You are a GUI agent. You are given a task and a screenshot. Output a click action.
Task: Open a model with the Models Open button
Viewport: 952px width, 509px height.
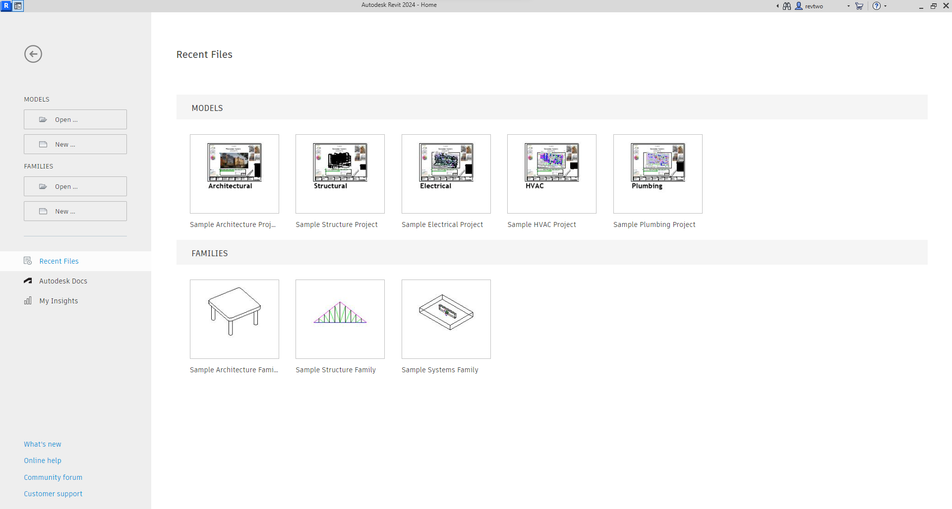[75, 120]
